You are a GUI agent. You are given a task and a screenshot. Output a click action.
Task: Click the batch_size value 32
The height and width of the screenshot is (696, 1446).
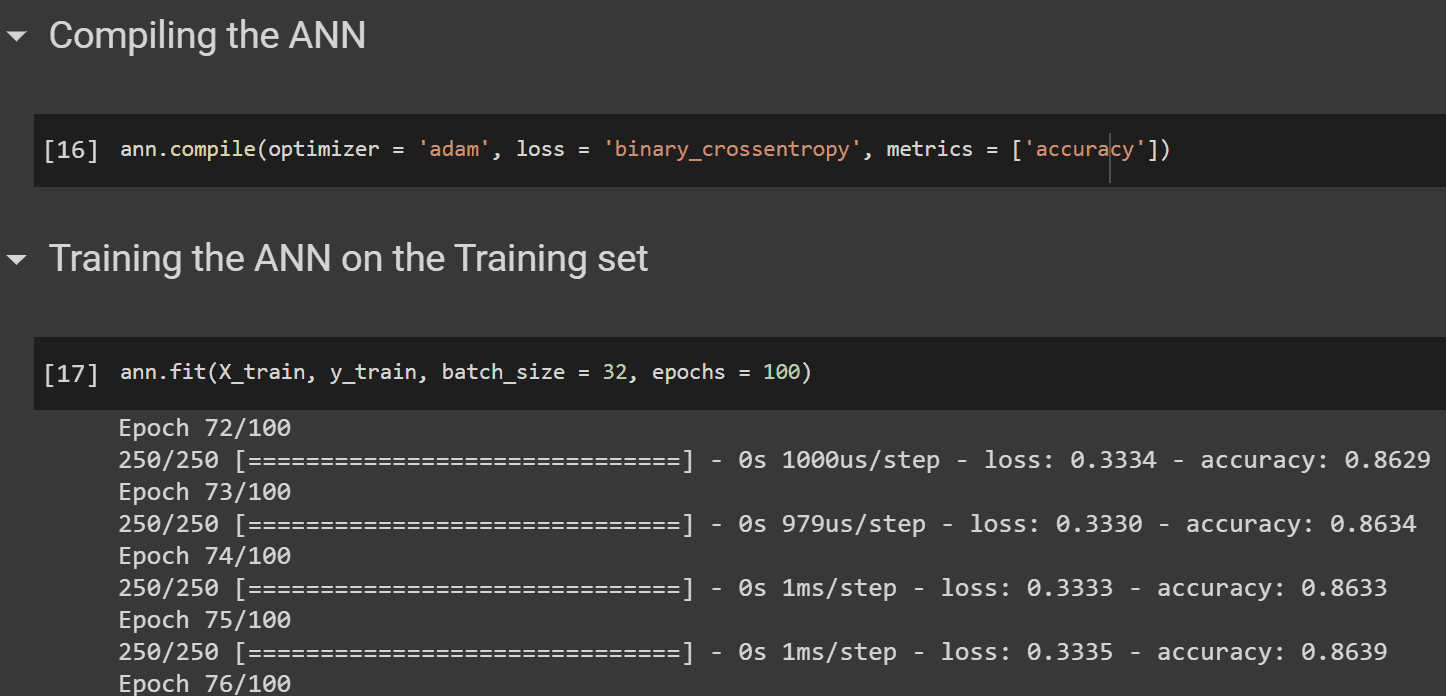(x=614, y=373)
